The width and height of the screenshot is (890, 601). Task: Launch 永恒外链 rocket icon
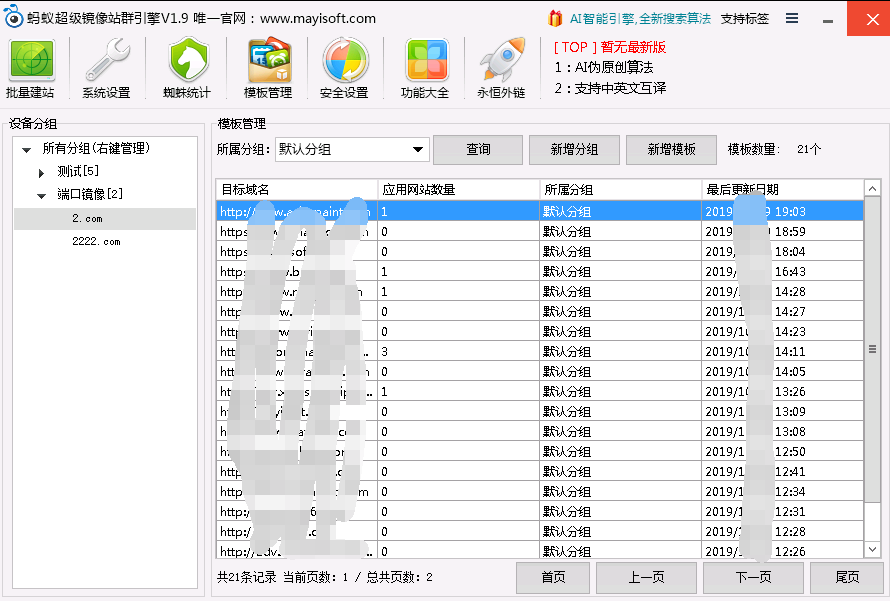(502, 68)
